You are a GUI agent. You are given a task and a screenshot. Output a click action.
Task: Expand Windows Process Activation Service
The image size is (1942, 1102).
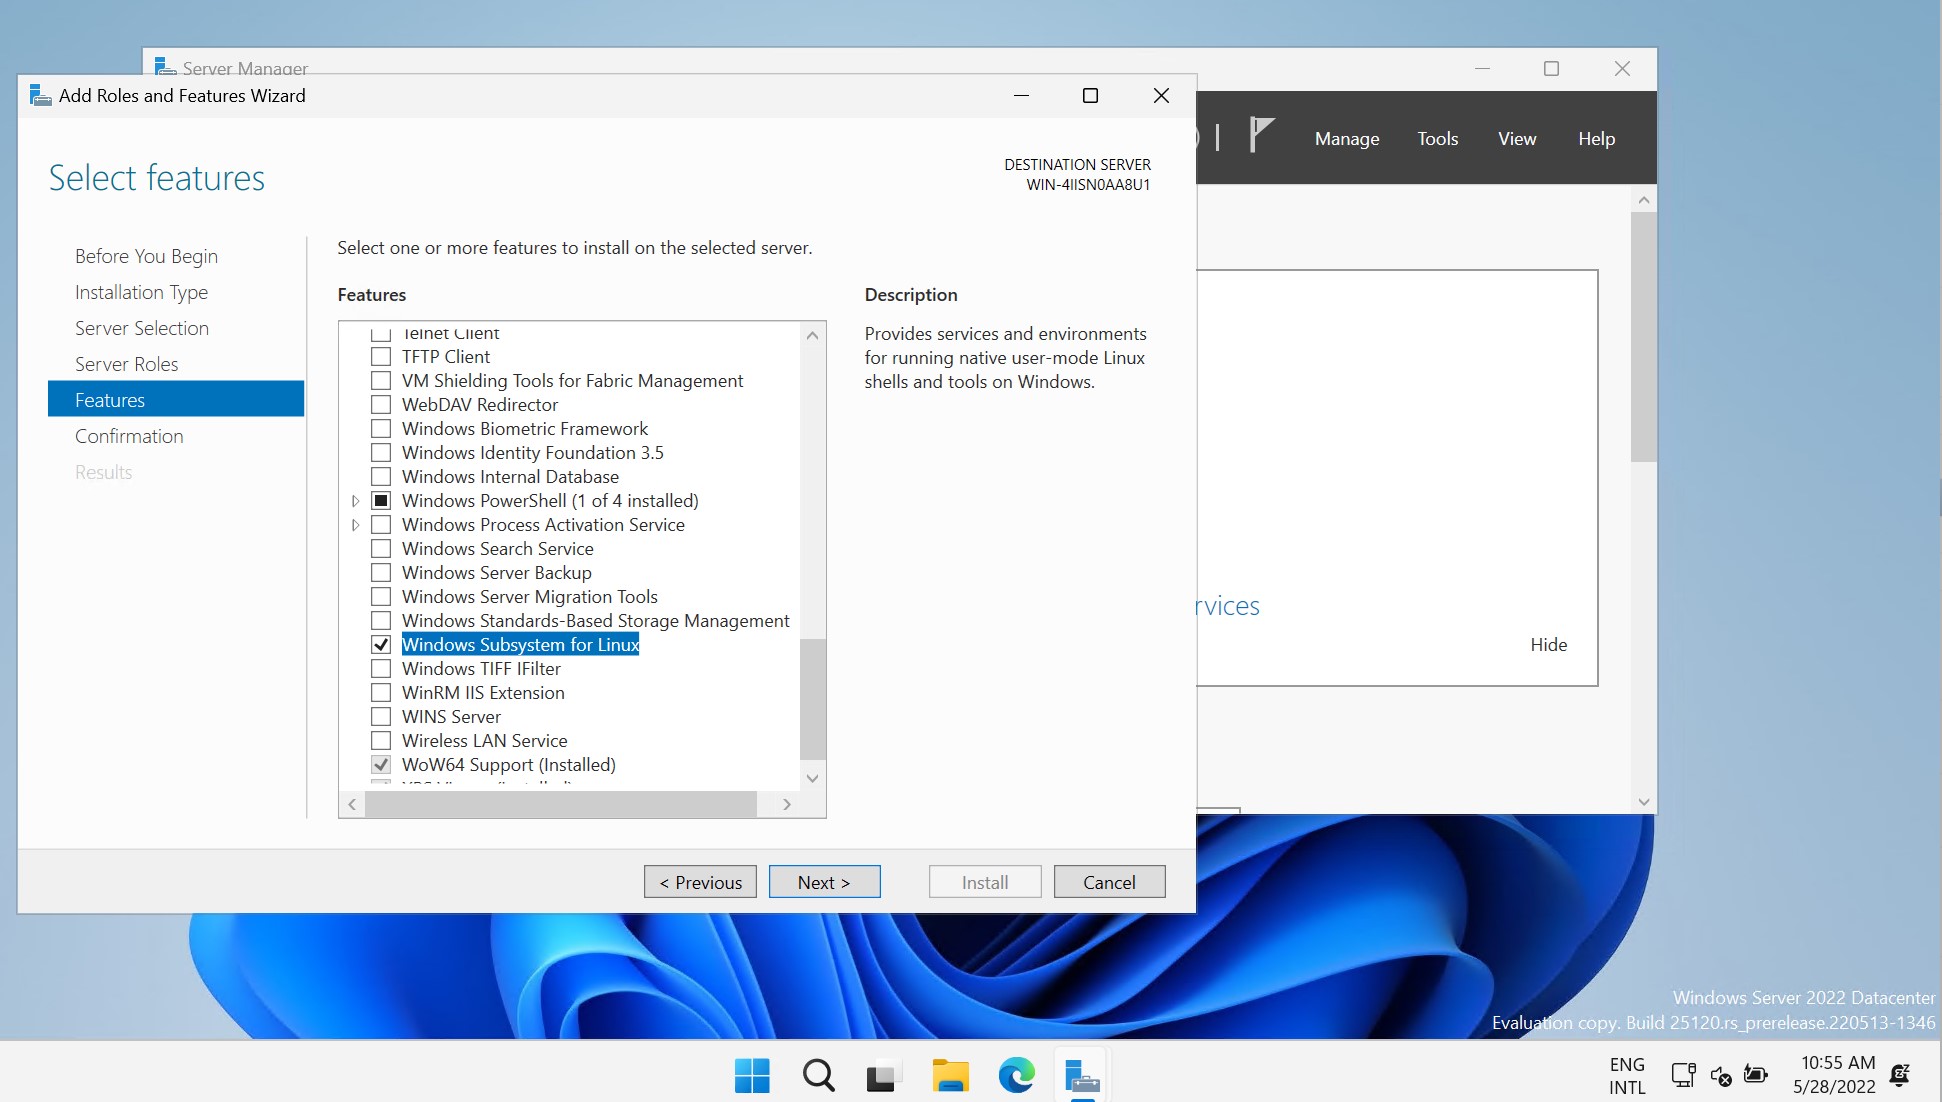355,525
